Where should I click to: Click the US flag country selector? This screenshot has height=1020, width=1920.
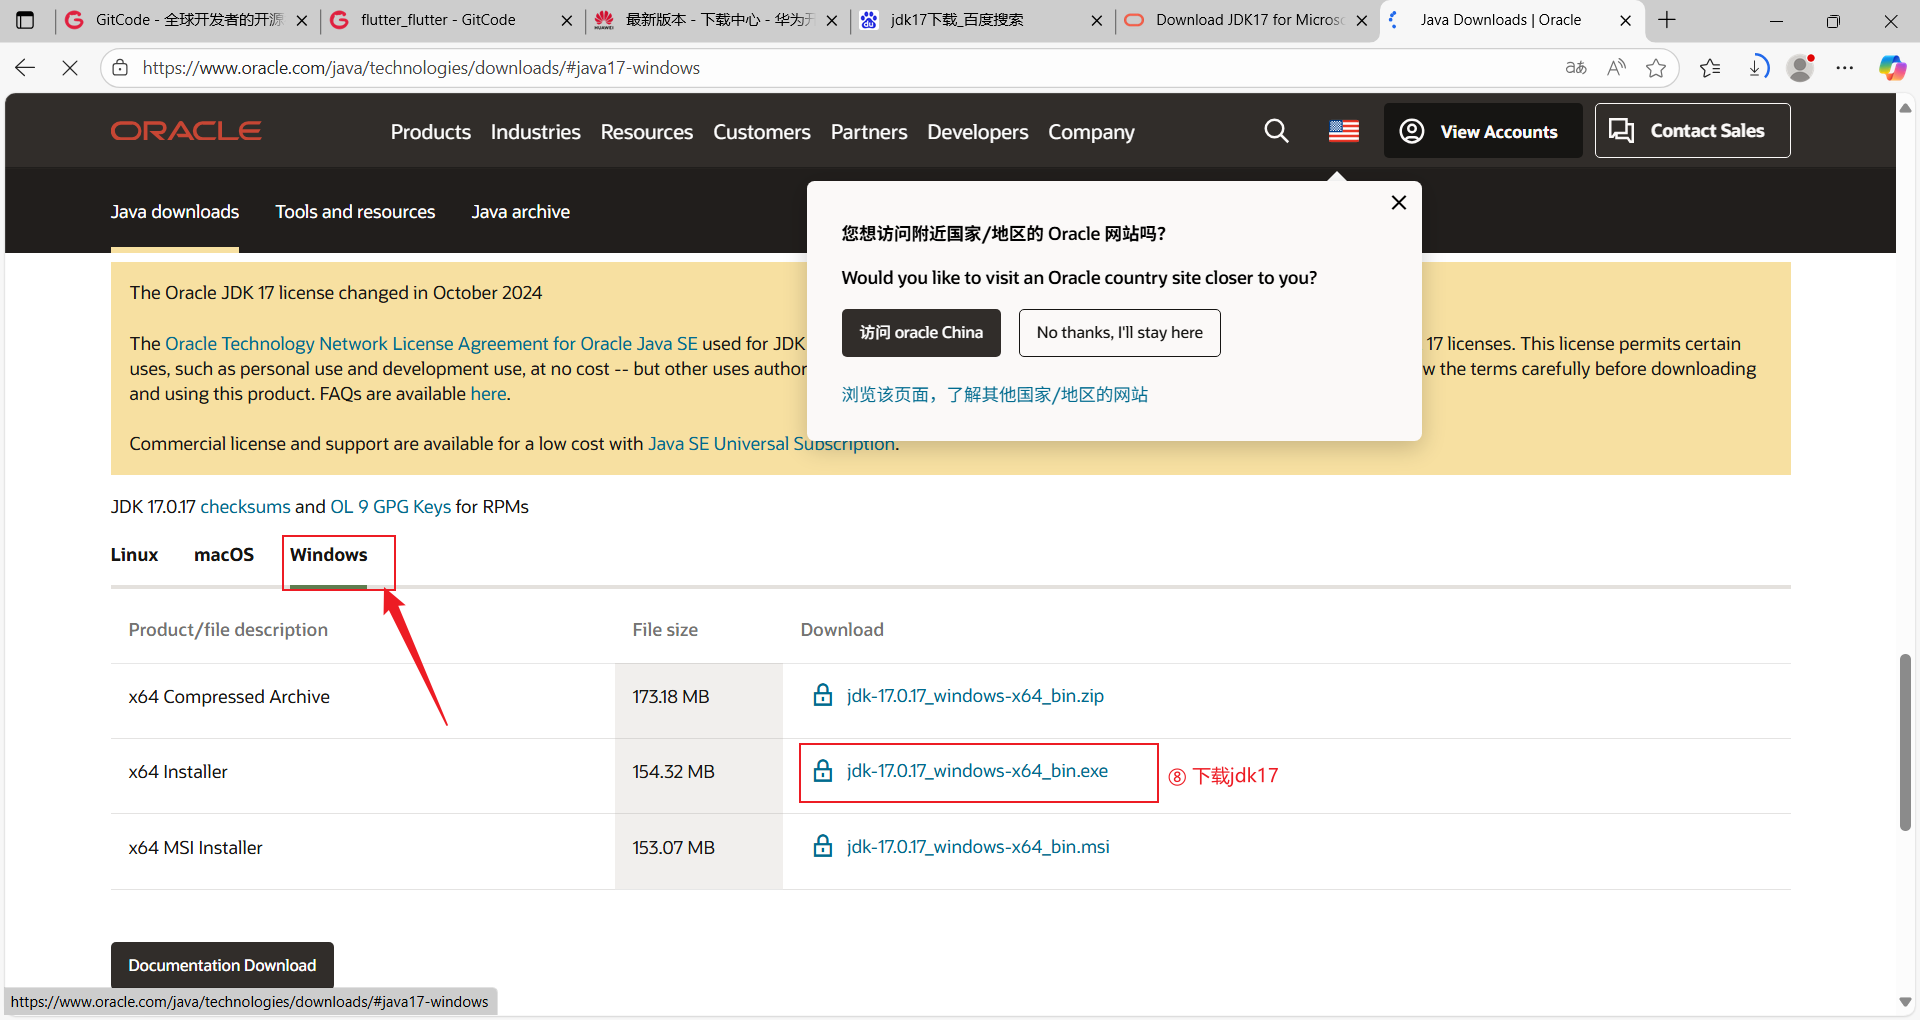point(1344,131)
